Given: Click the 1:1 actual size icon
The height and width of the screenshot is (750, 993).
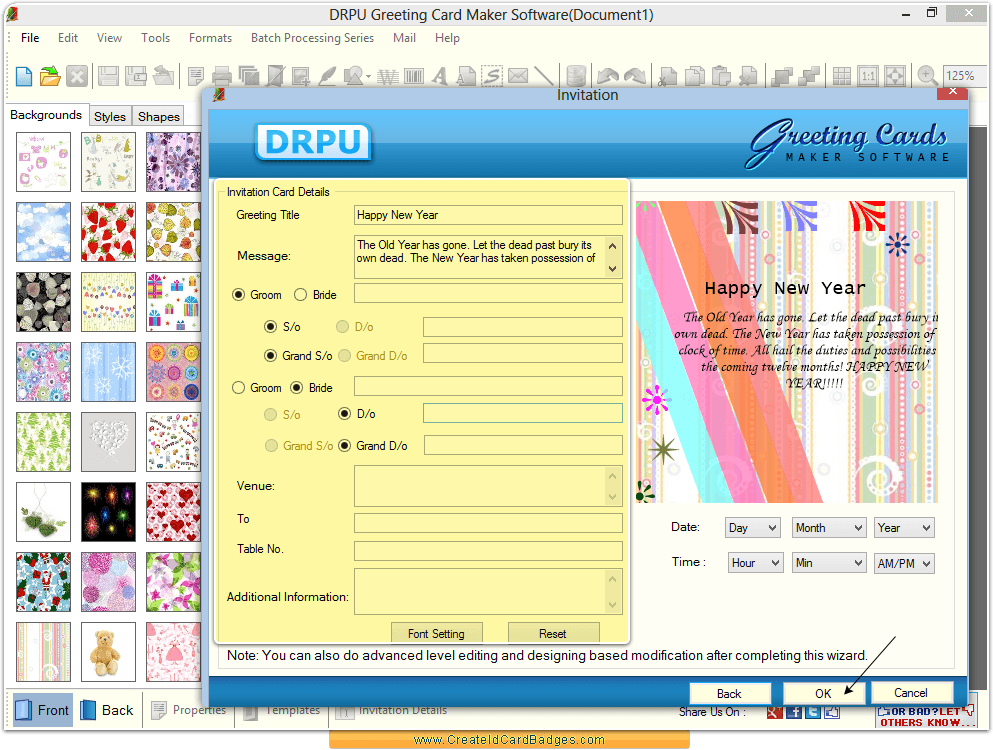Looking at the screenshot, I should tap(868, 76).
